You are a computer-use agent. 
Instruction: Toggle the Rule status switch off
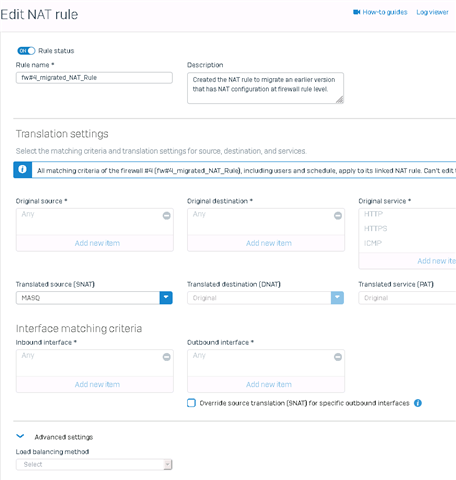click(x=26, y=51)
